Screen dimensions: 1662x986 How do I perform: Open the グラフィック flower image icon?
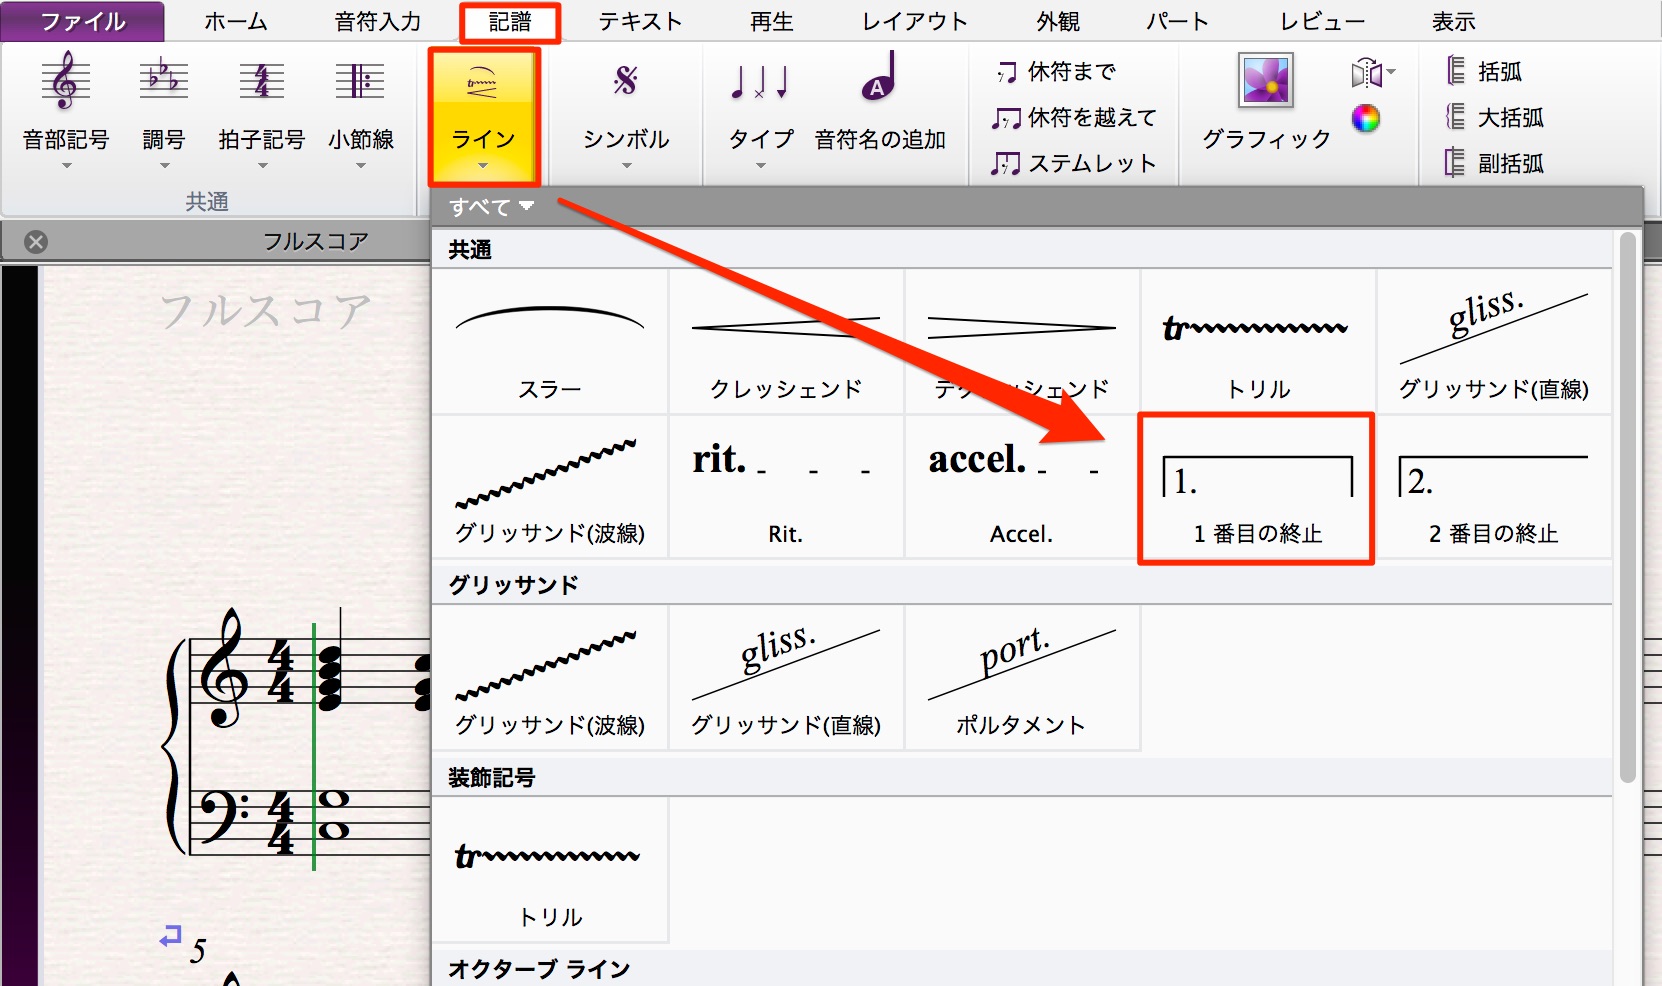point(1266,81)
